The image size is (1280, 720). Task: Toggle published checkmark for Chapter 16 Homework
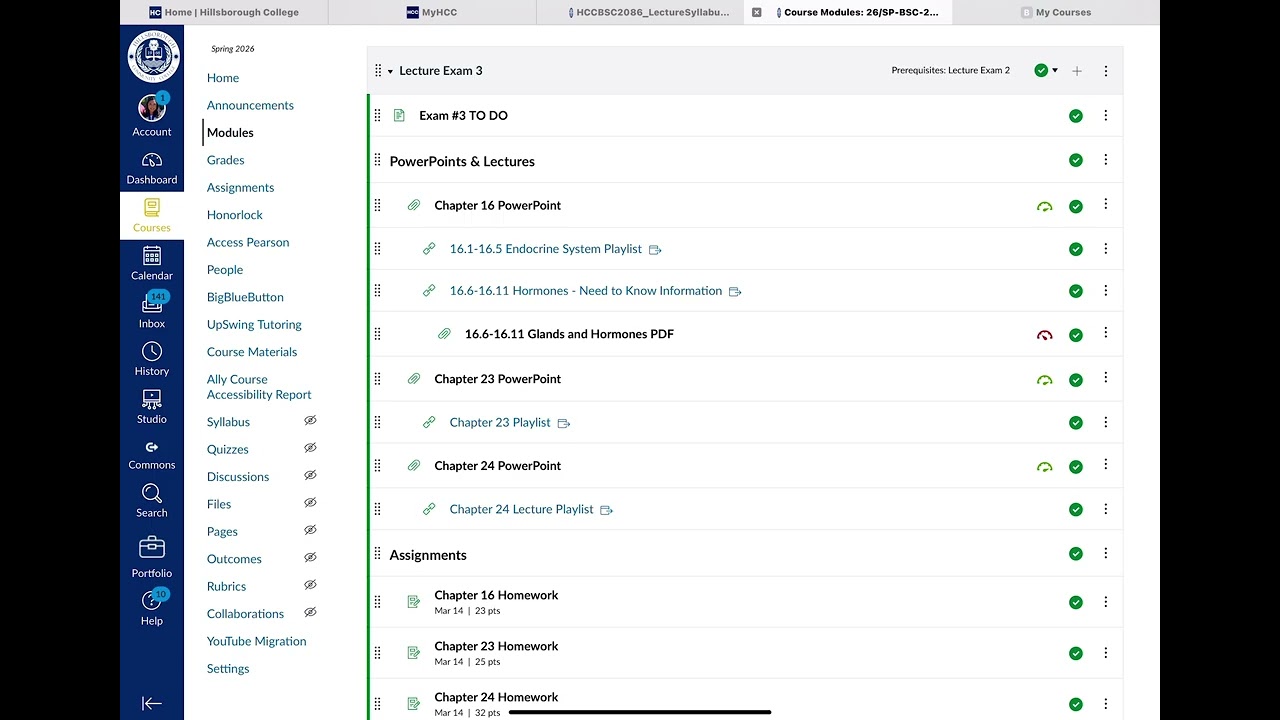[x=1076, y=602]
